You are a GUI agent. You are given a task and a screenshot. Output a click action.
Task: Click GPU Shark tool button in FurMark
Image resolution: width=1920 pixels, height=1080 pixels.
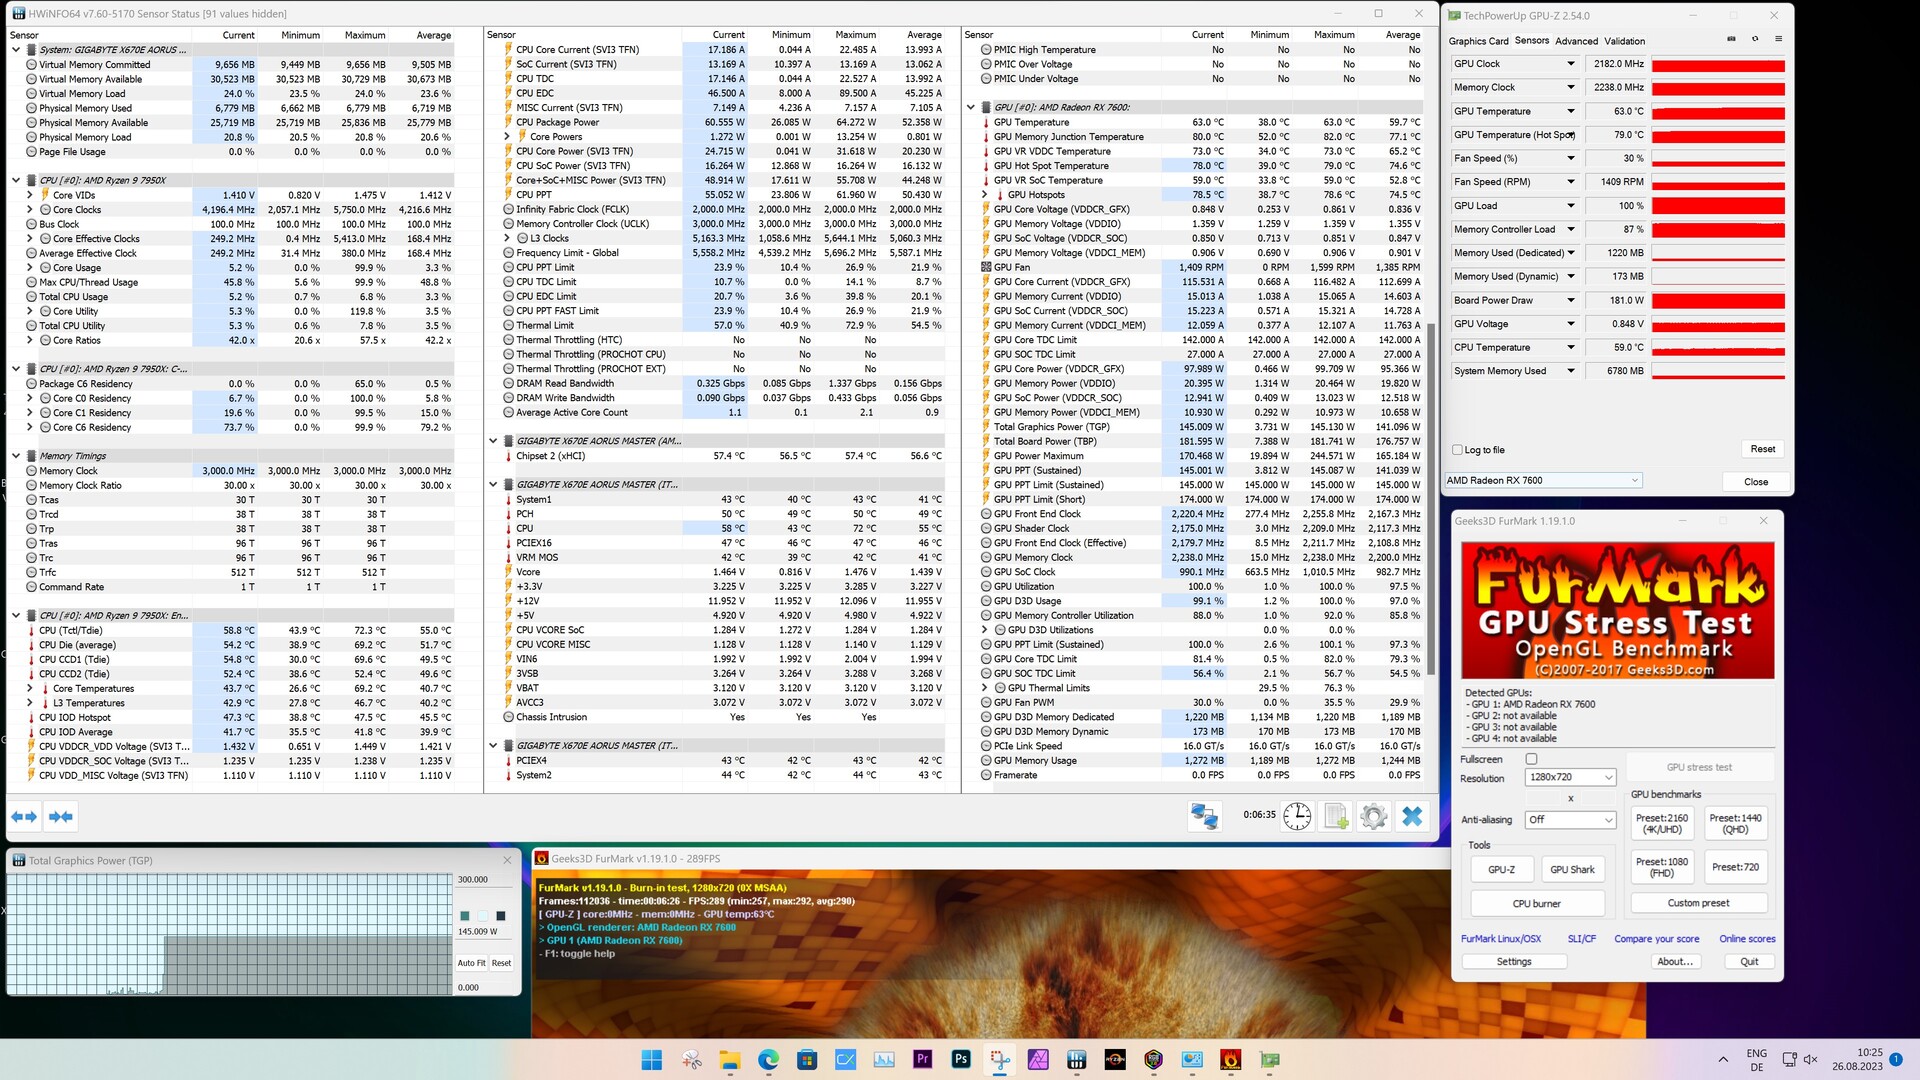(x=1572, y=869)
